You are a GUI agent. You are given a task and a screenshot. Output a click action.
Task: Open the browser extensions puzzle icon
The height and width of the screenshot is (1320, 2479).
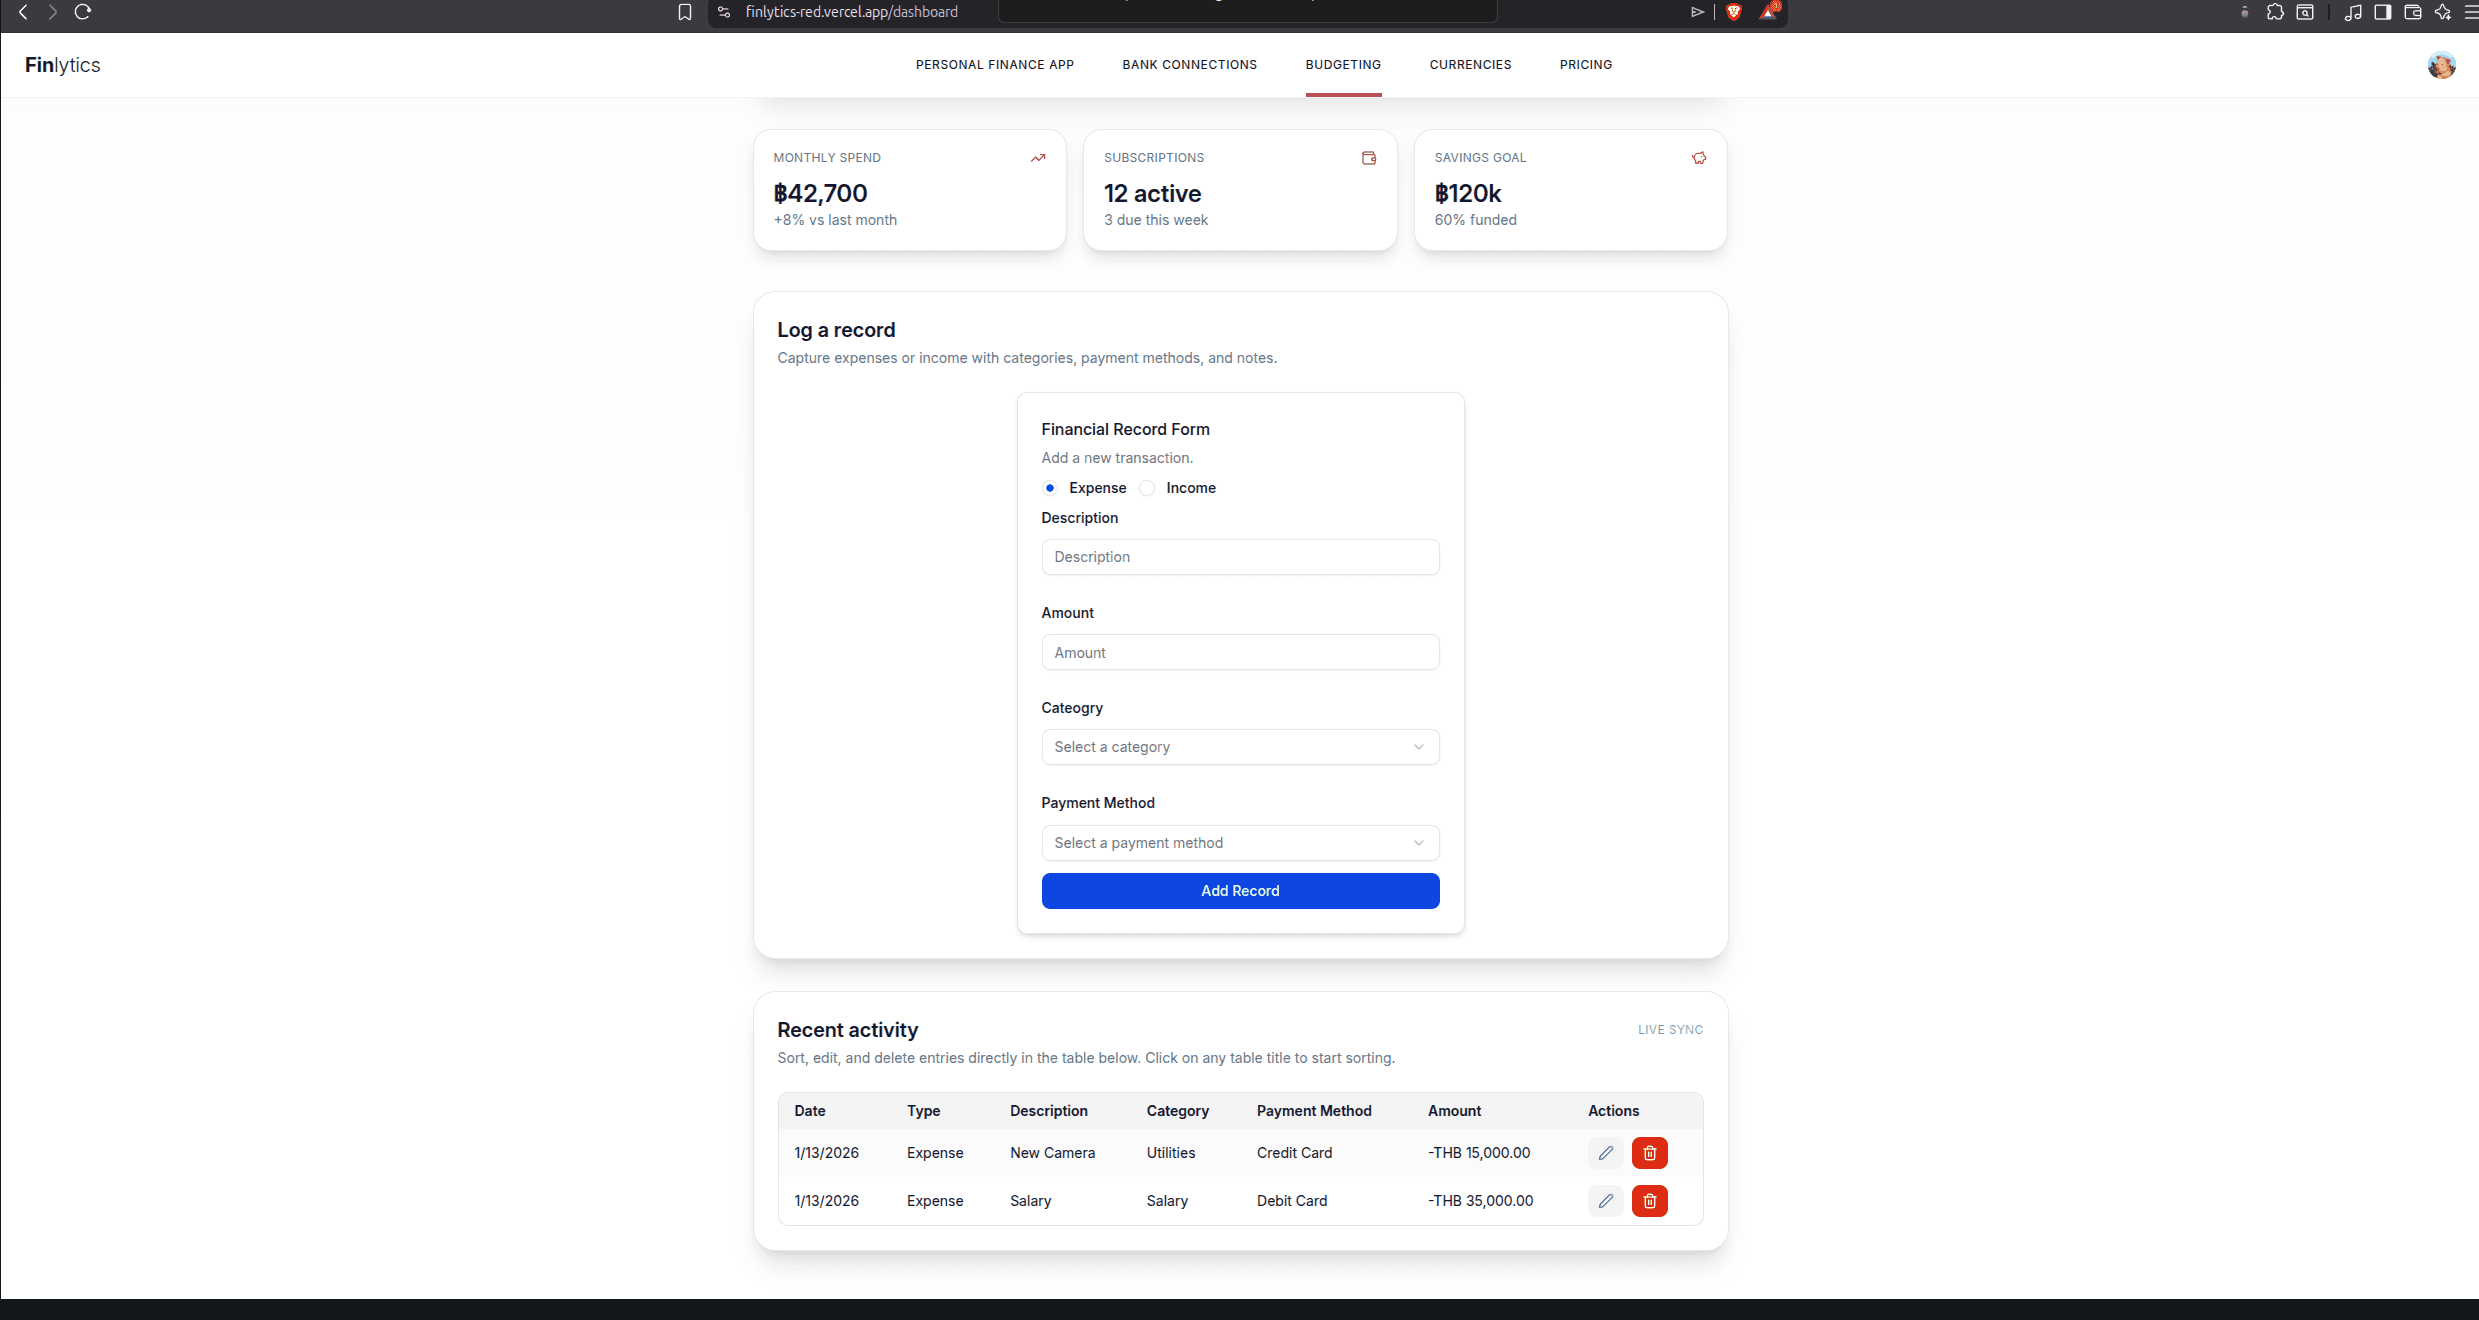click(2275, 13)
